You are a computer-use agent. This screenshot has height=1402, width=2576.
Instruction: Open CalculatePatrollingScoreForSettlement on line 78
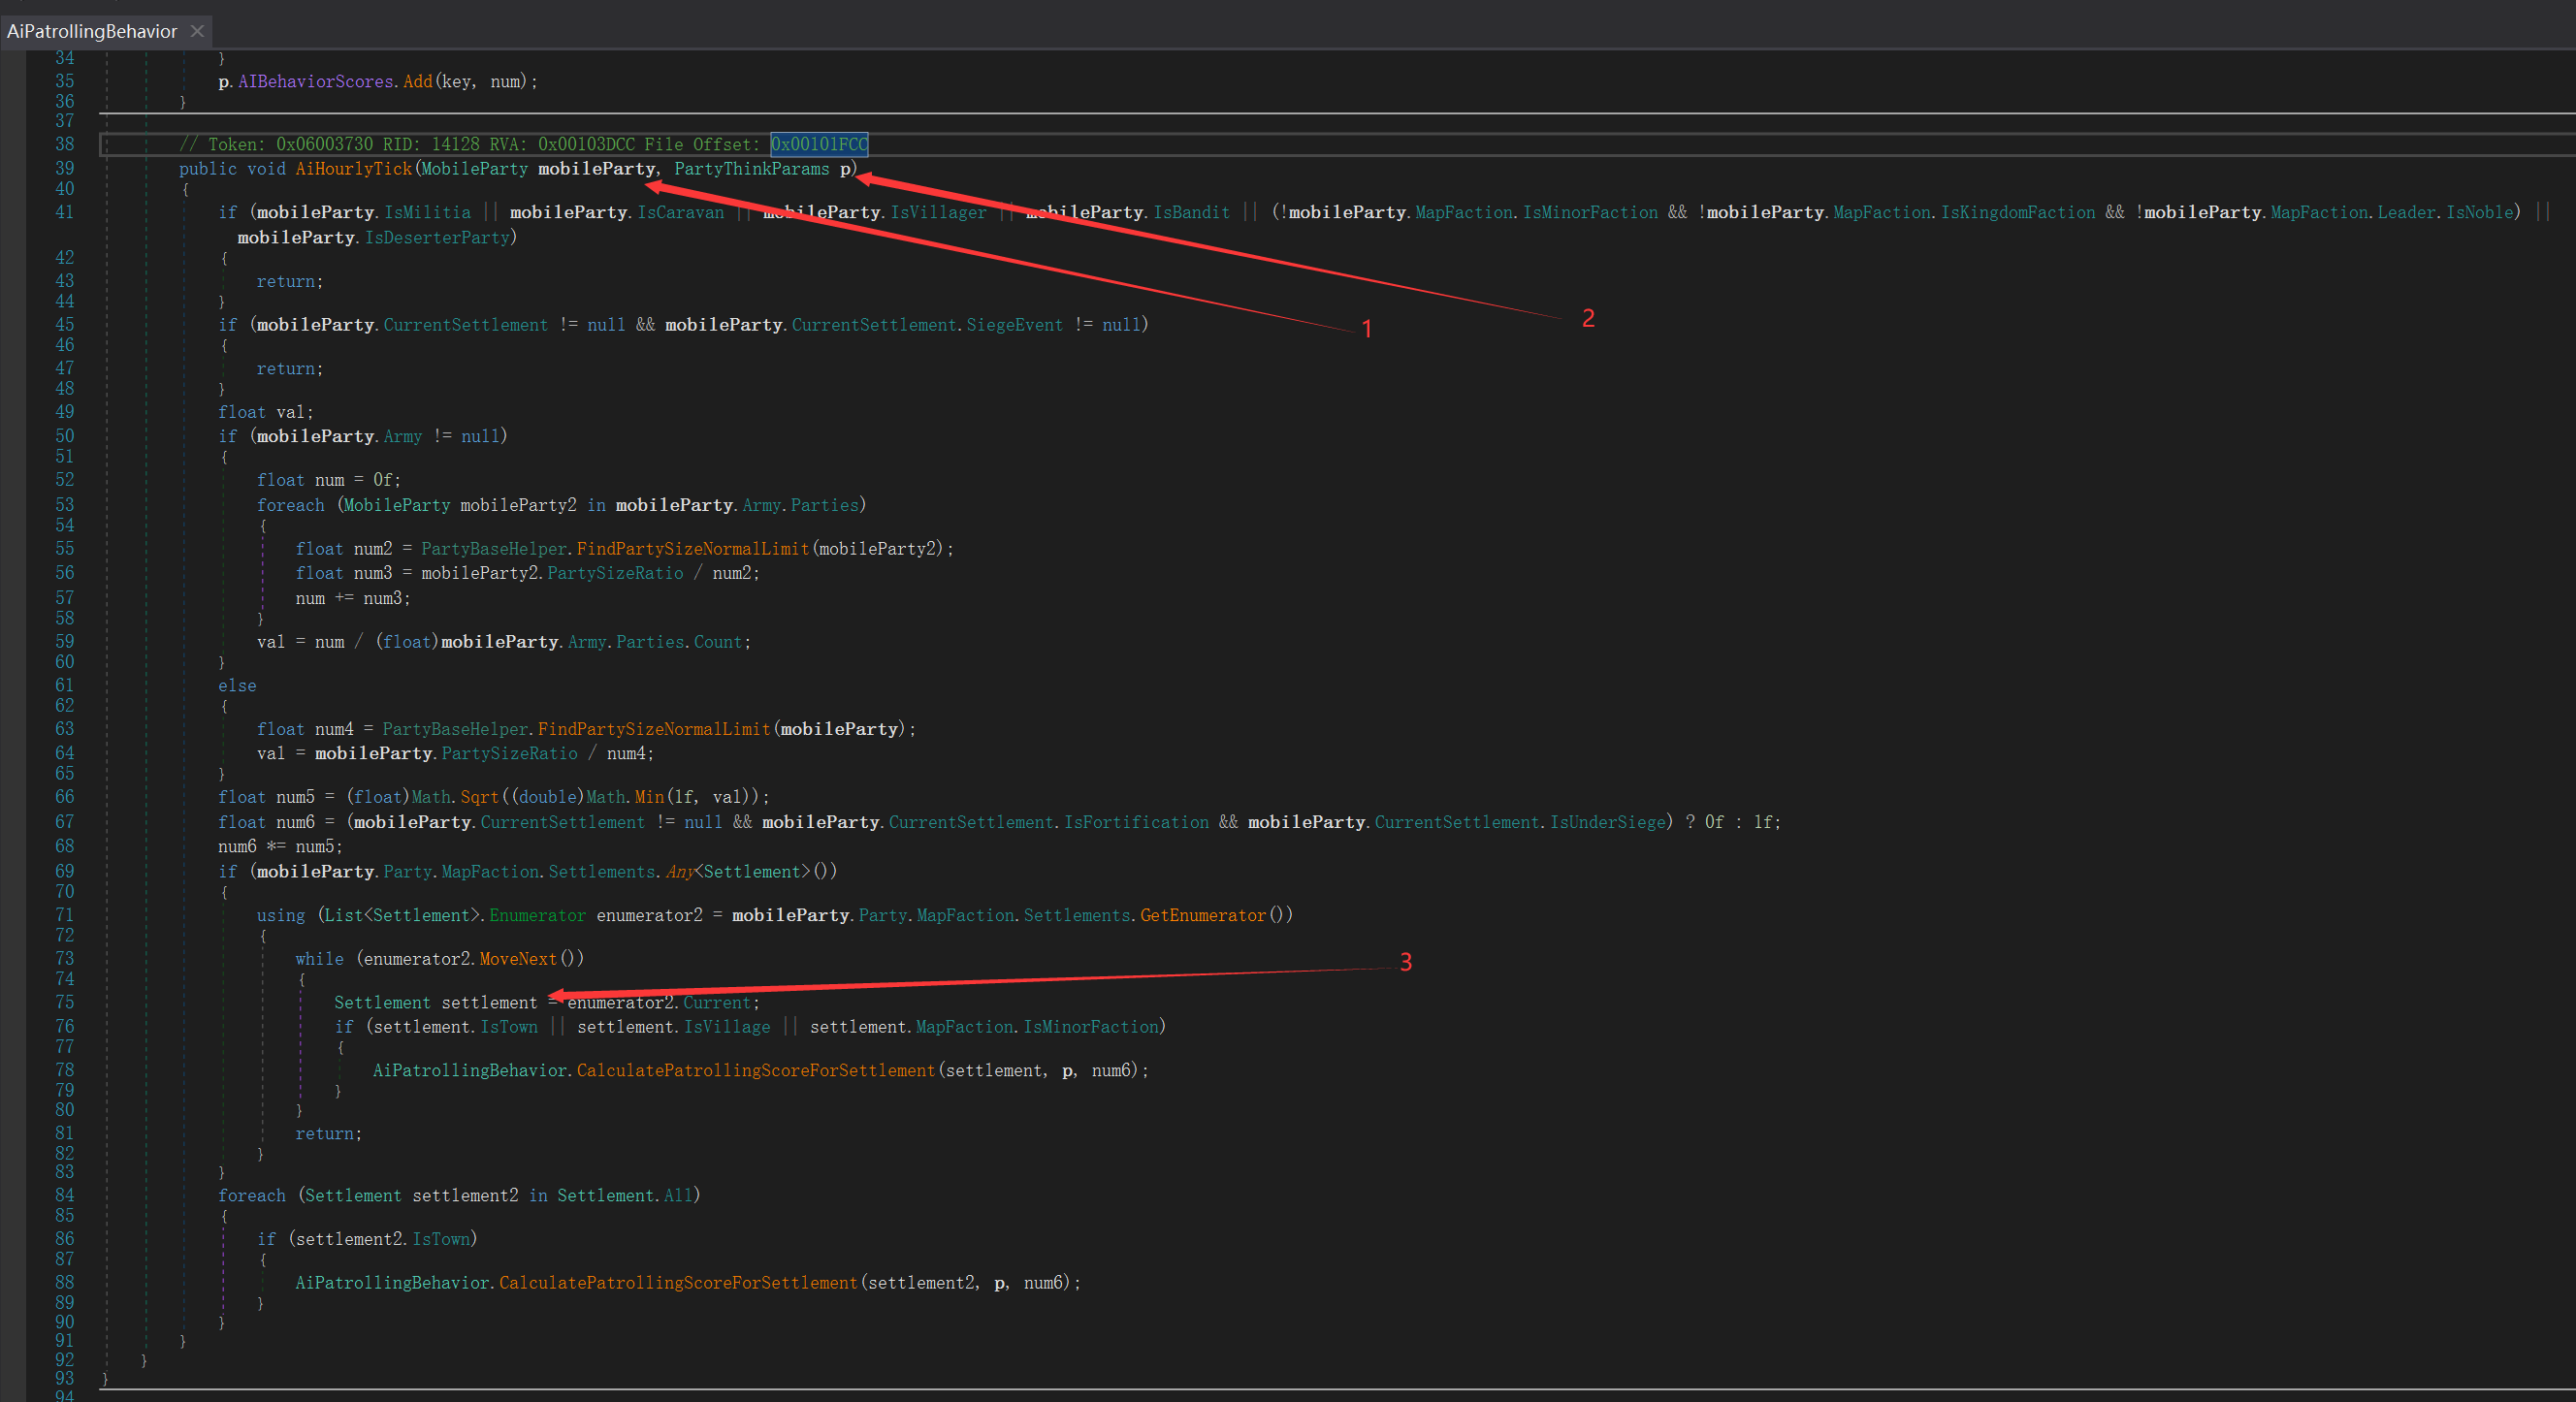[x=756, y=1071]
